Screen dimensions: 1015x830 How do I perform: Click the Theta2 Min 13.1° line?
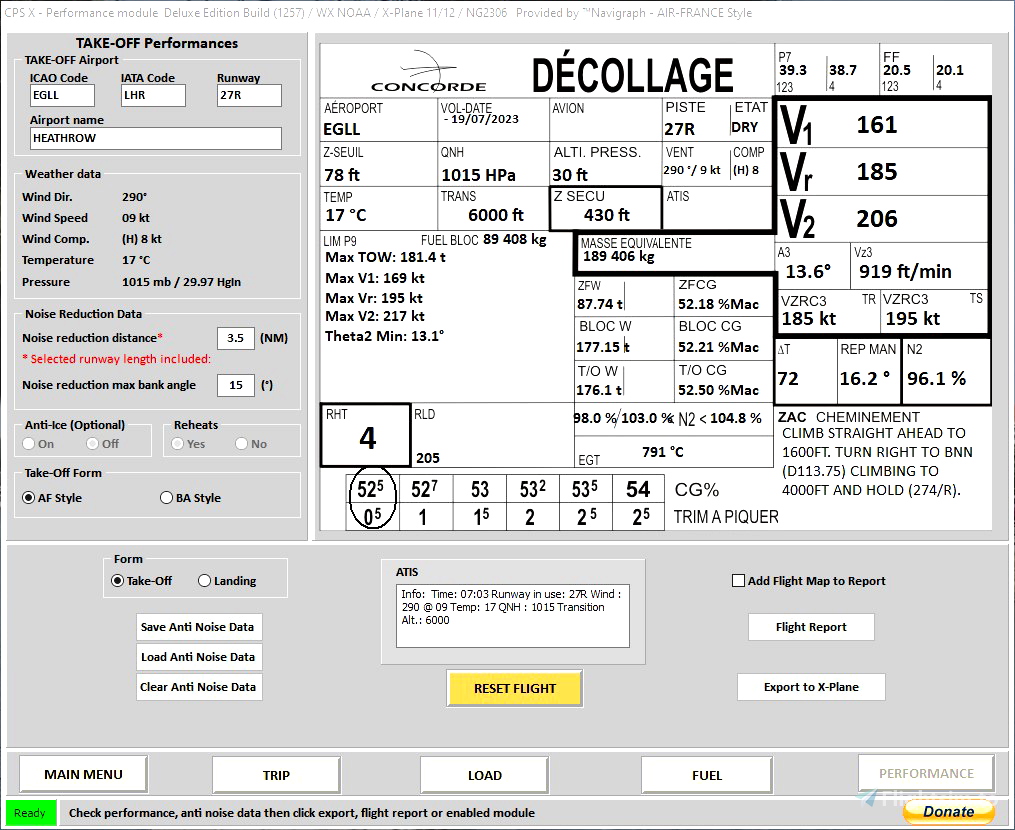click(x=385, y=336)
